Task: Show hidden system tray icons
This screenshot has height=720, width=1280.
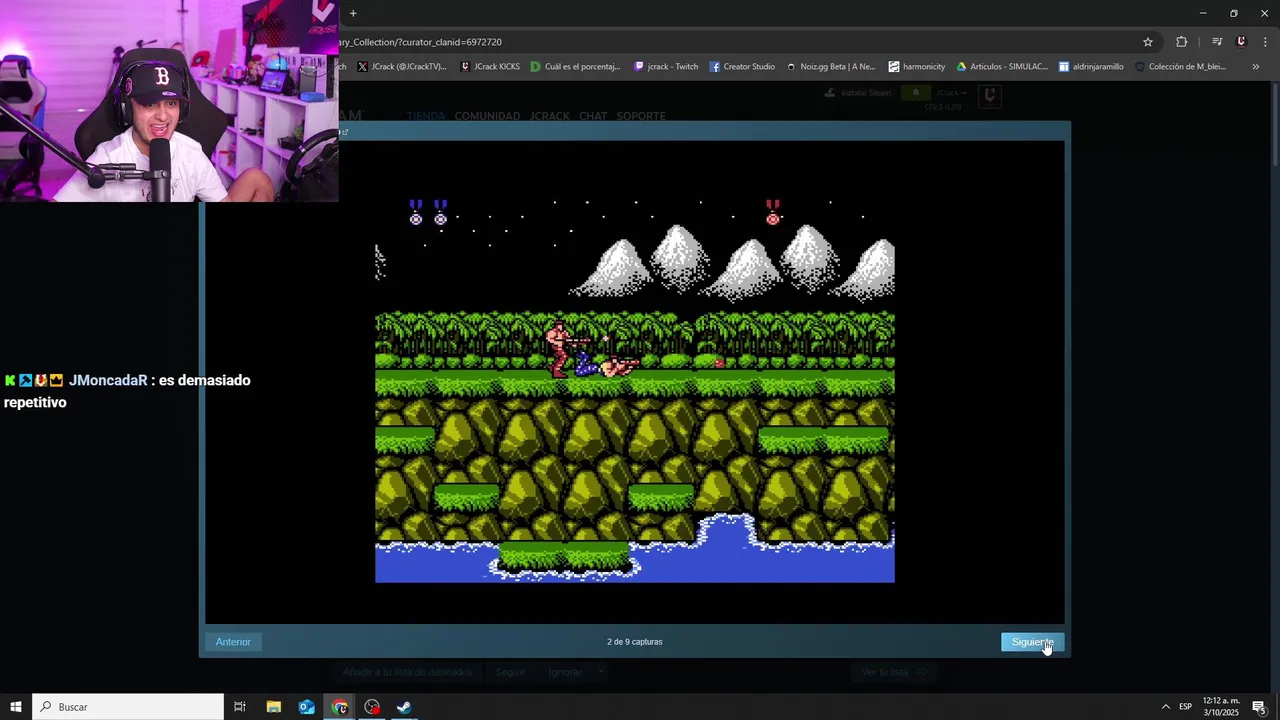Action: pyautogui.click(x=1165, y=707)
